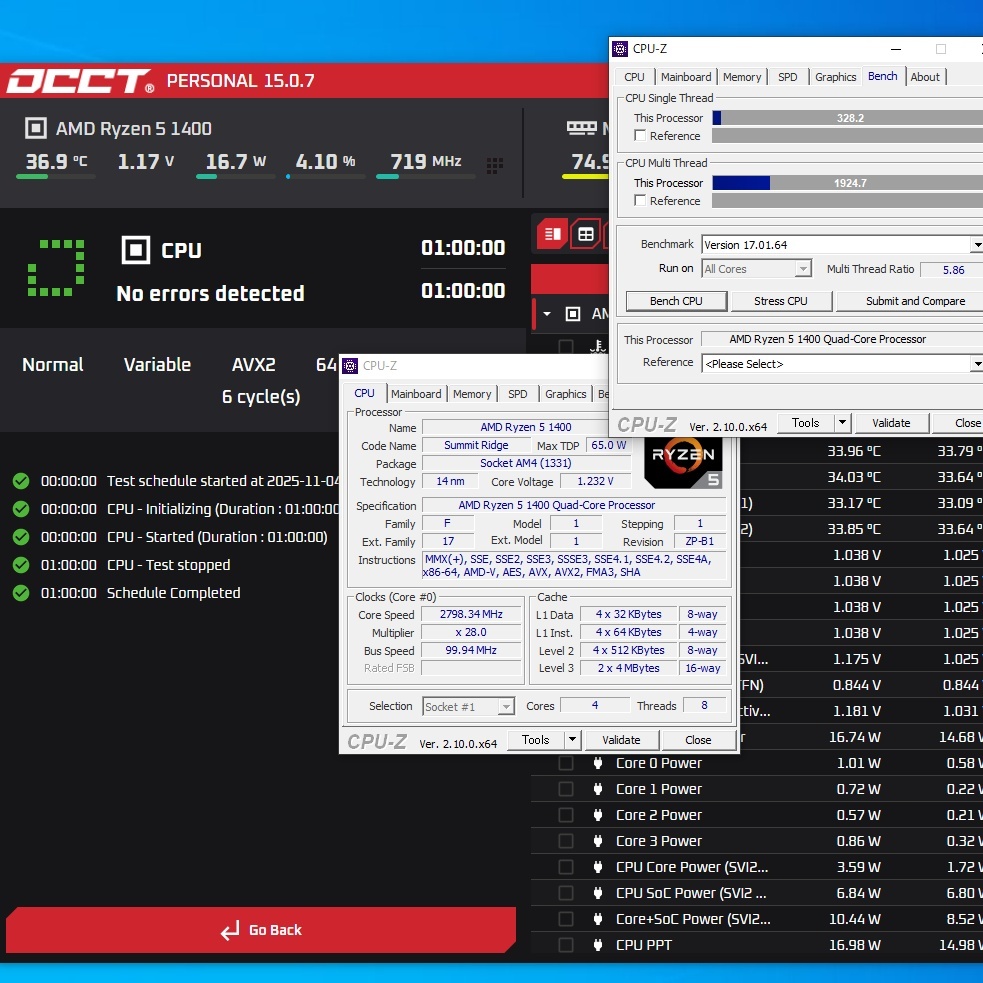
Task: Click the Core Speed value 2798.34 MHz
Action: coord(471,614)
